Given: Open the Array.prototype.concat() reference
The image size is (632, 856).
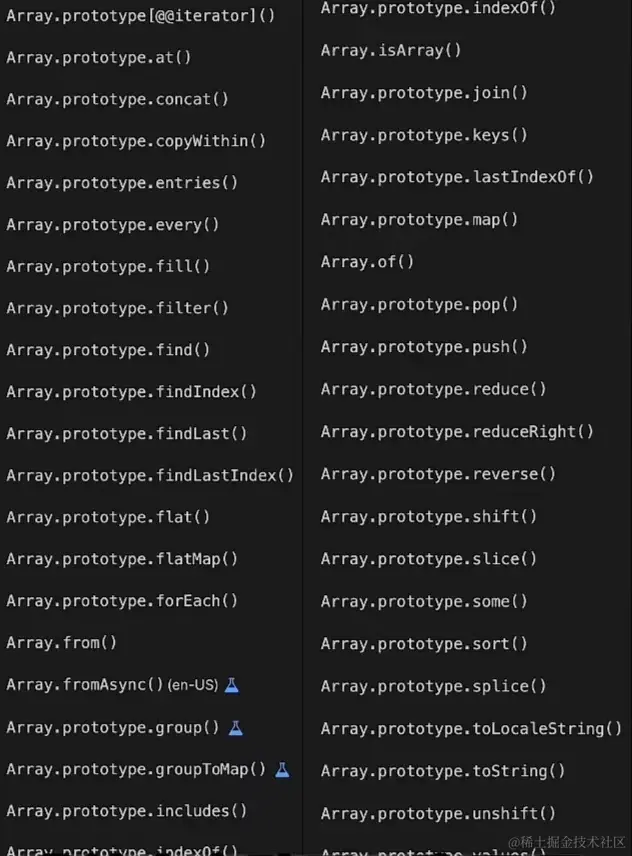Looking at the screenshot, I should tap(117, 99).
